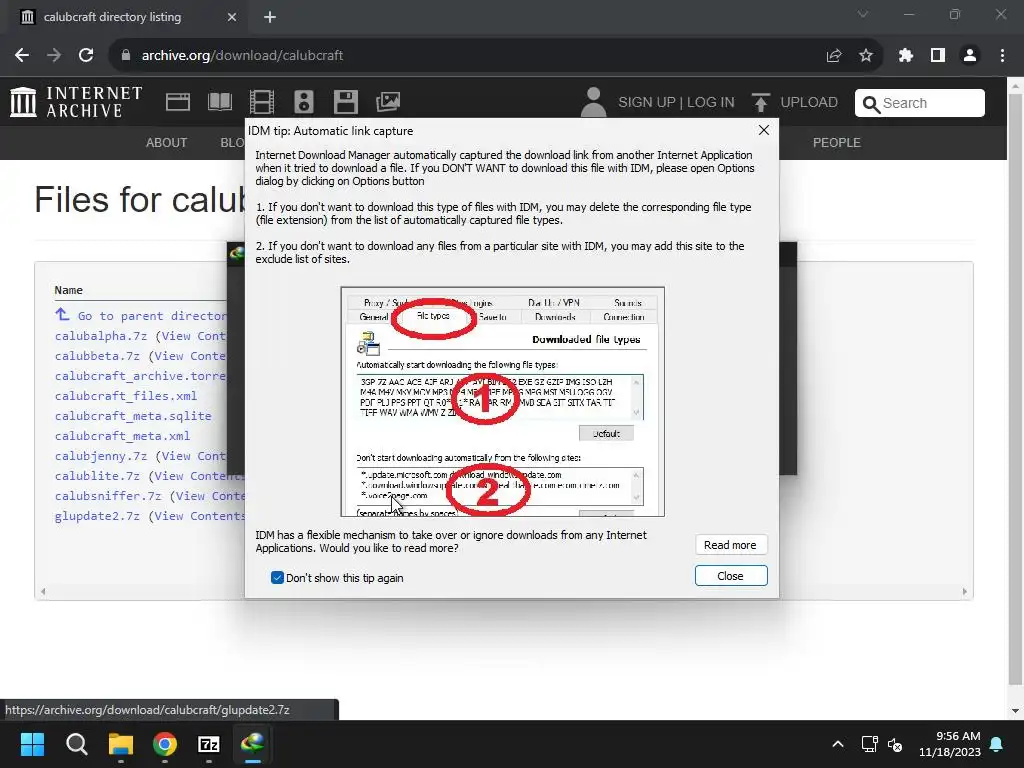Download glupdate2.7z file
The width and height of the screenshot is (1024, 768).
[97, 516]
